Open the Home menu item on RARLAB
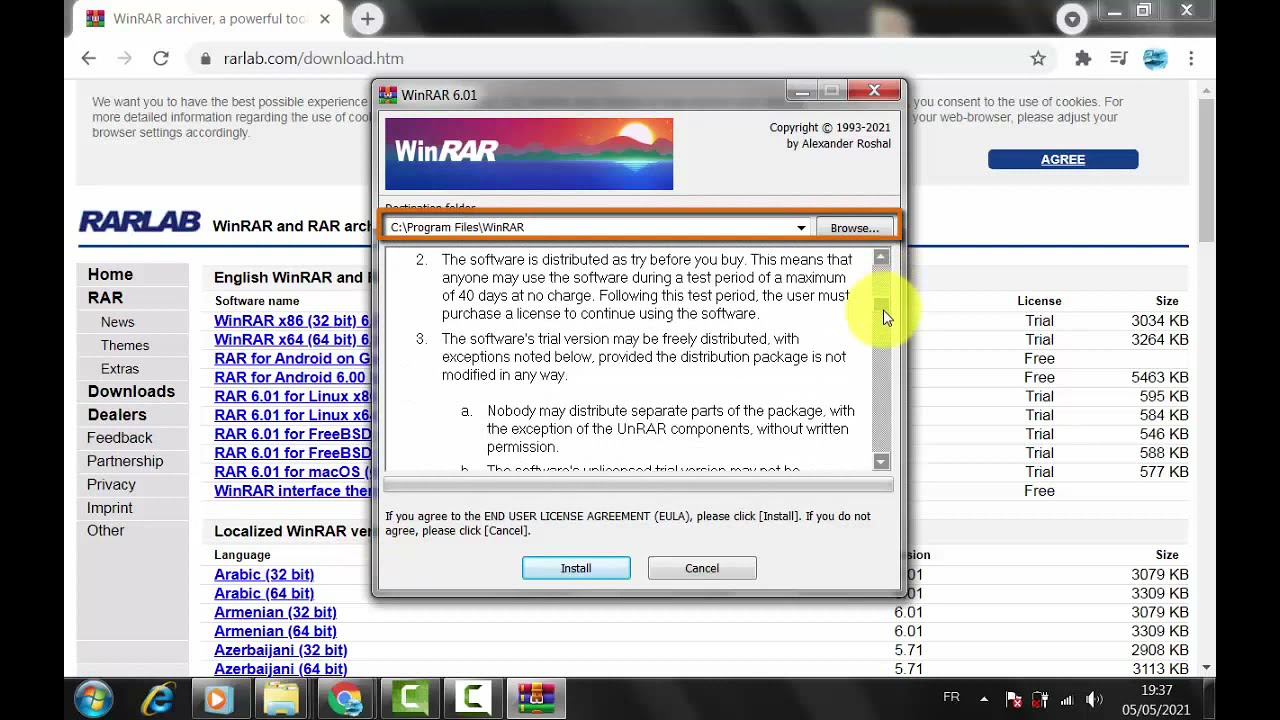The width and height of the screenshot is (1280, 720). tap(110, 274)
